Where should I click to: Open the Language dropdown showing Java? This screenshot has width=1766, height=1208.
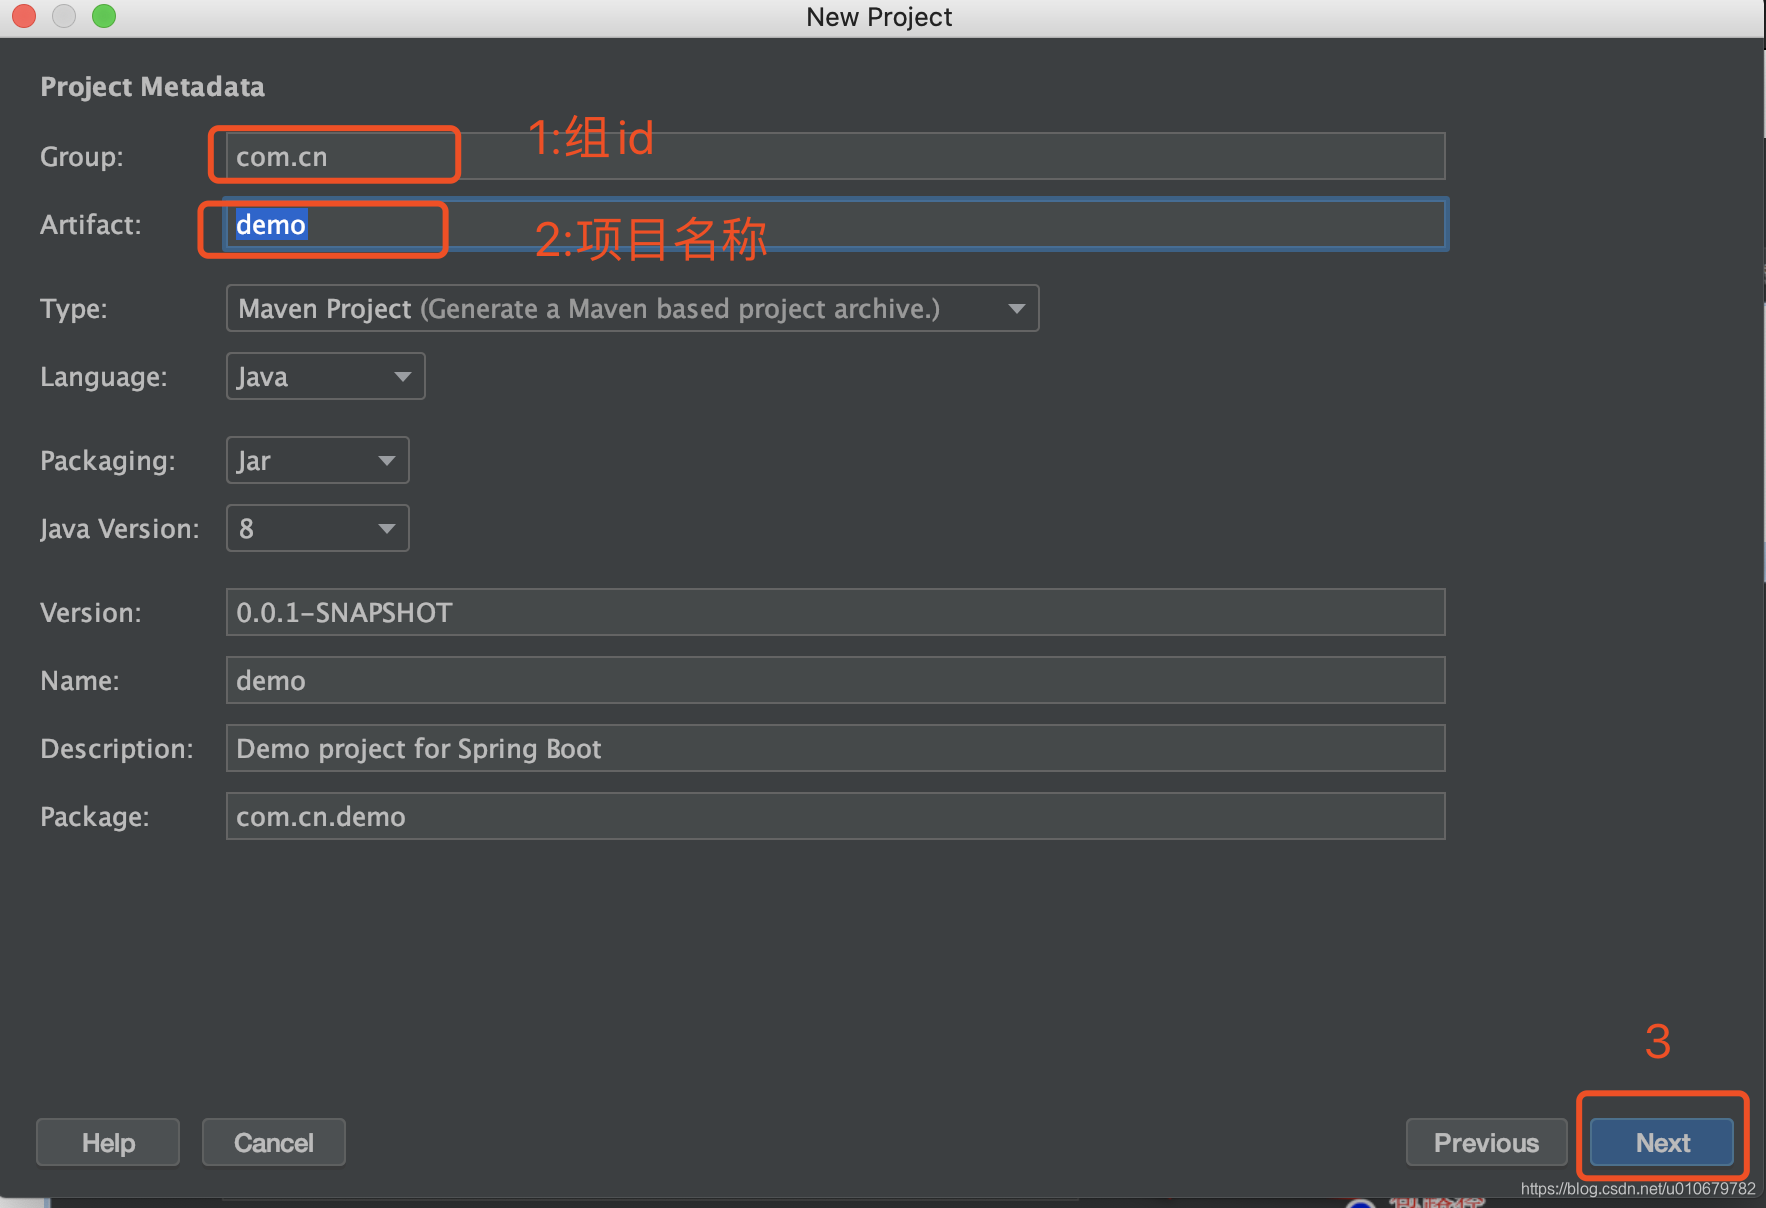pyautogui.click(x=325, y=376)
